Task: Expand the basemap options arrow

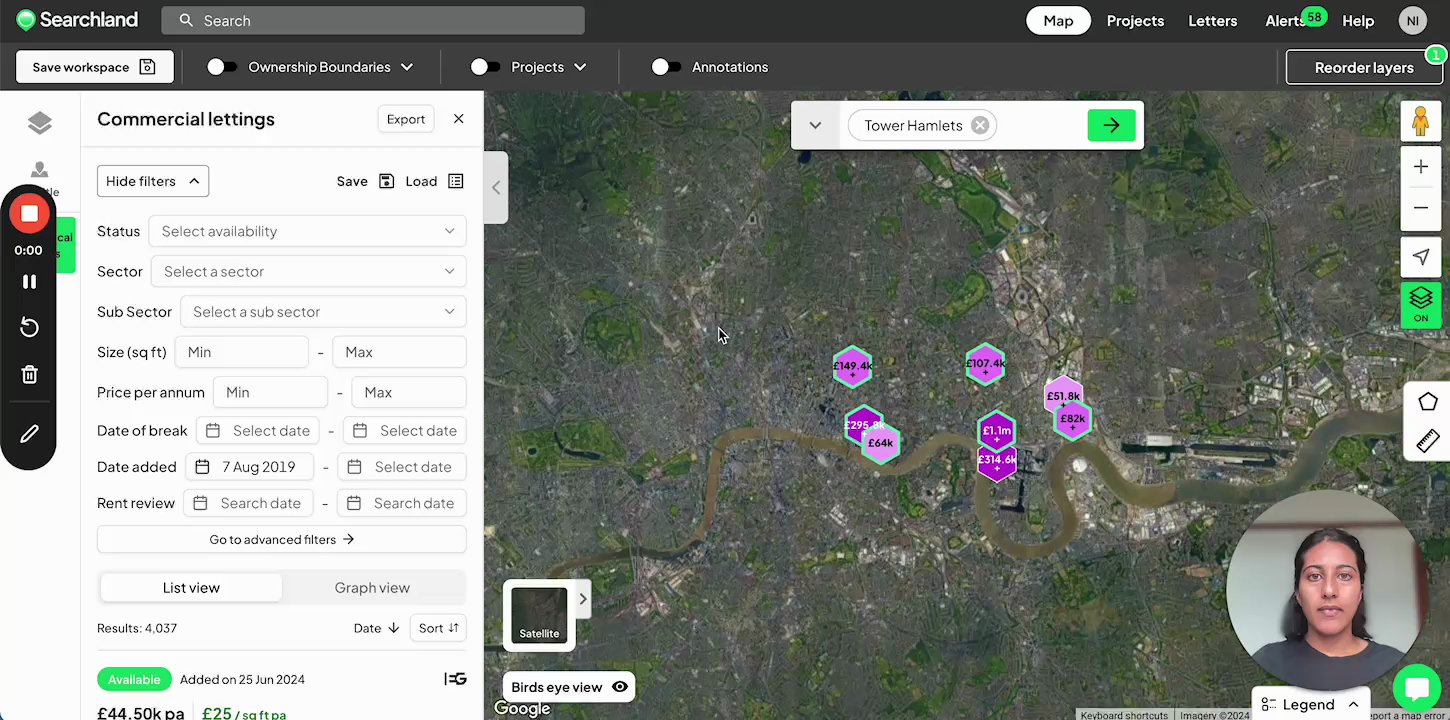Action: pyautogui.click(x=582, y=599)
